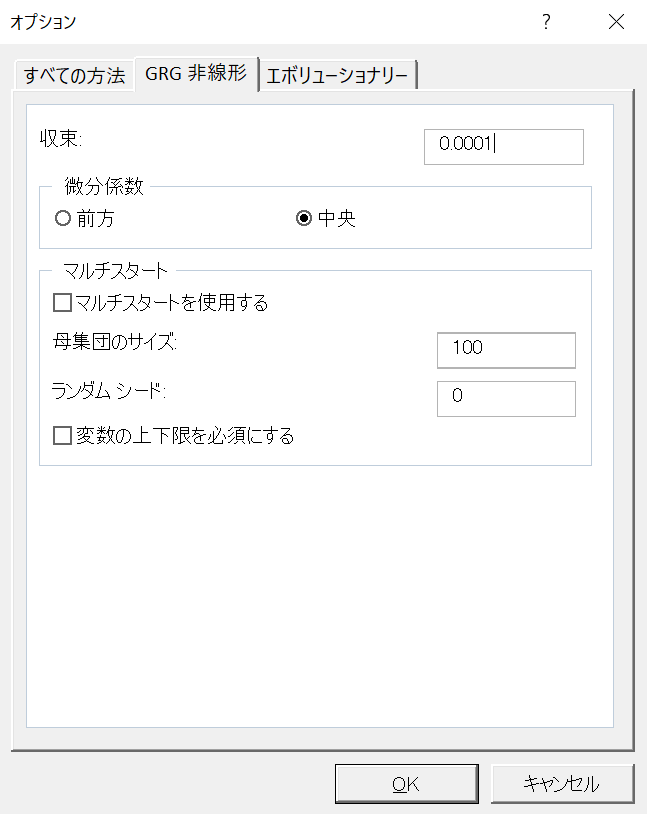Click the 収束: label text
The width and height of the screenshot is (647, 814).
[x=61, y=139]
